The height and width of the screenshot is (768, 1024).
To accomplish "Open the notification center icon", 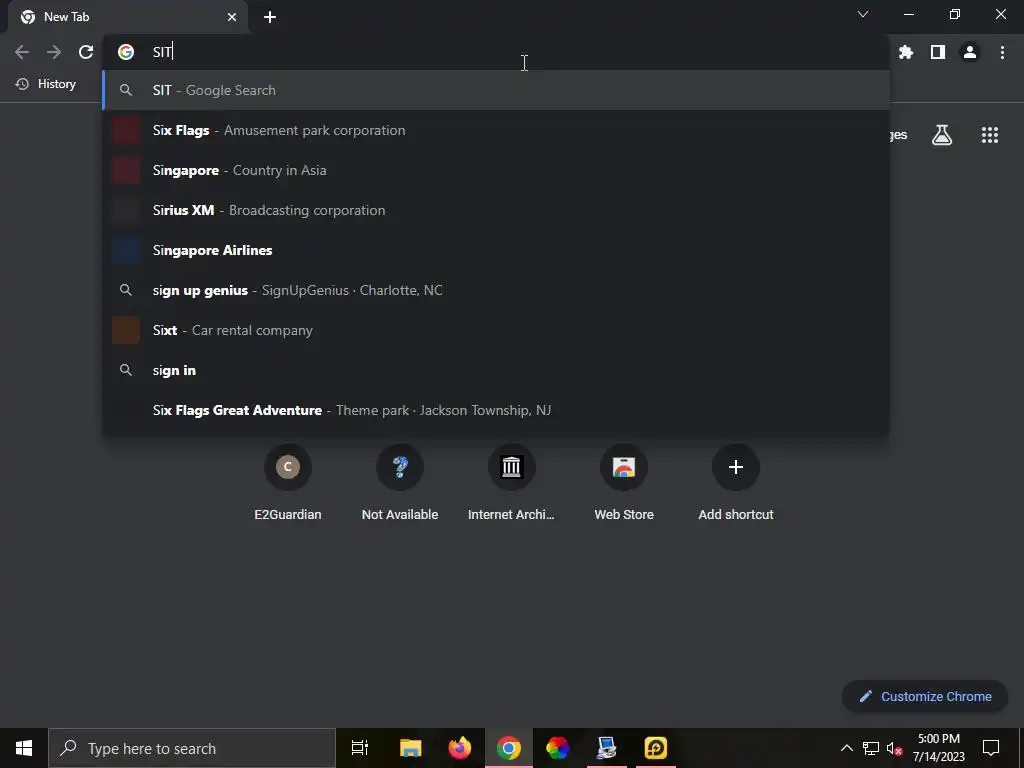I will click(991, 748).
